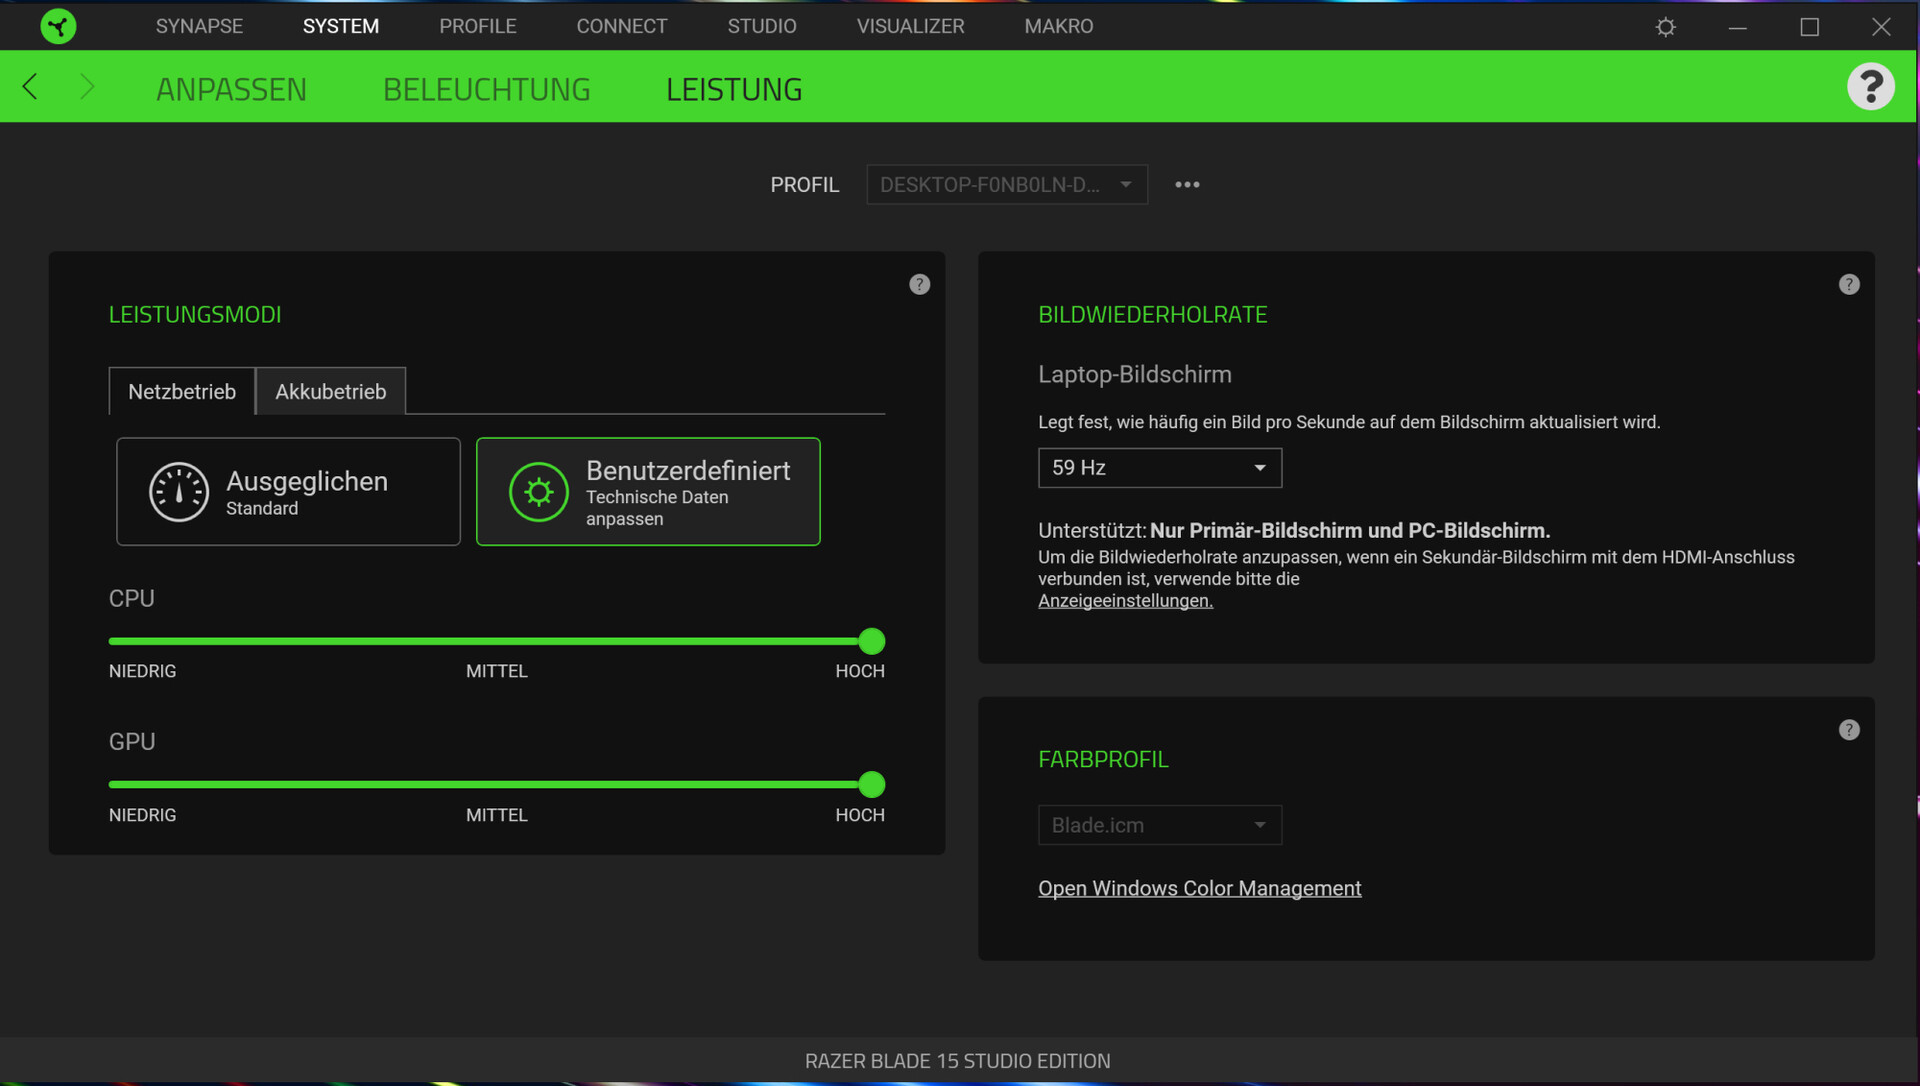The height and width of the screenshot is (1086, 1920).
Task: Show help for Farbprofil panel
Action: [x=1849, y=730]
